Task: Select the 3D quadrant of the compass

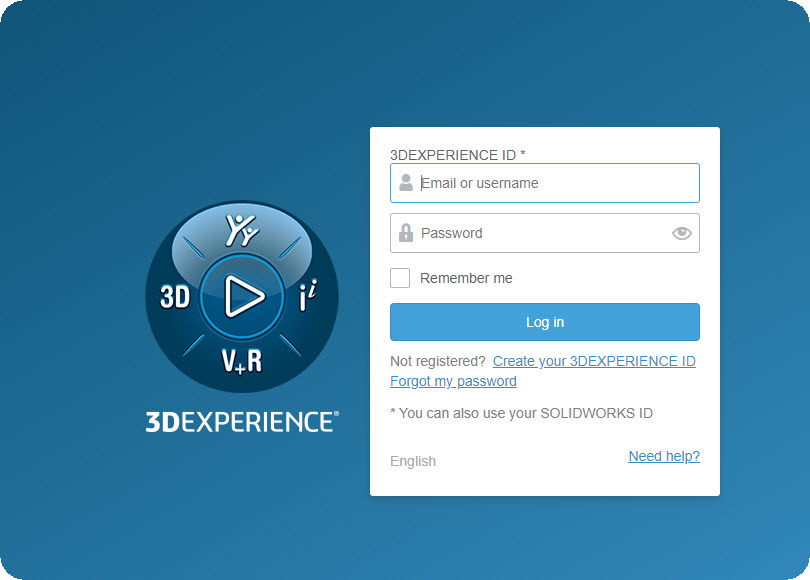Action: 175,297
